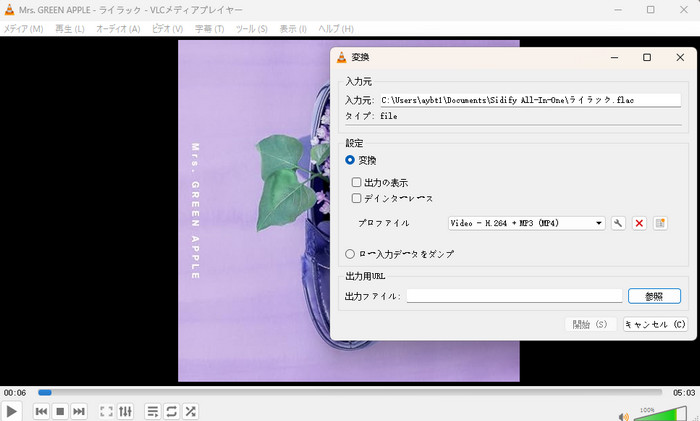Create a new profile icon
The image size is (700, 421).
[660, 223]
